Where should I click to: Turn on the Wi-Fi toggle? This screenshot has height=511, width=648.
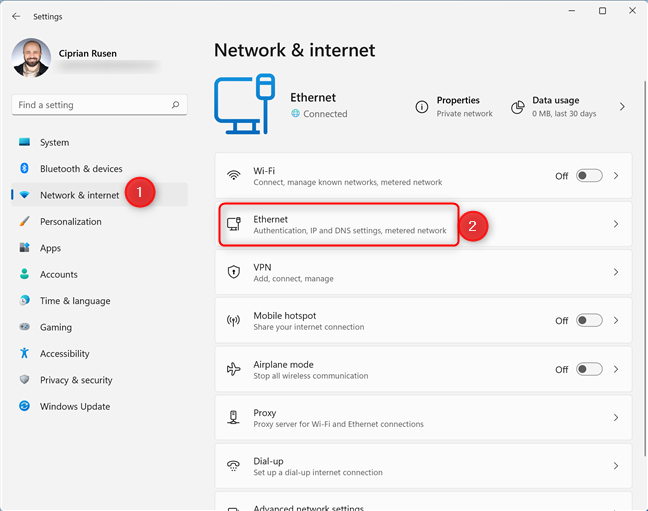coord(589,176)
